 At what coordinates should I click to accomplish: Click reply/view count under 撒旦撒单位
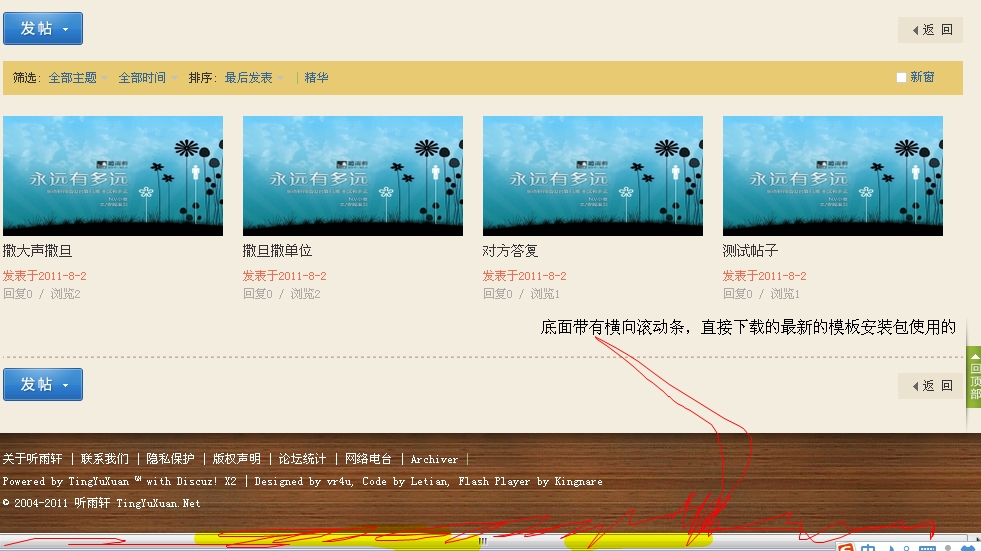pos(282,294)
